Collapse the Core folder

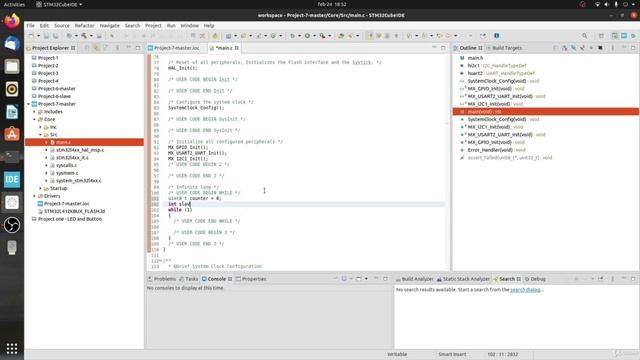(35, 120)
